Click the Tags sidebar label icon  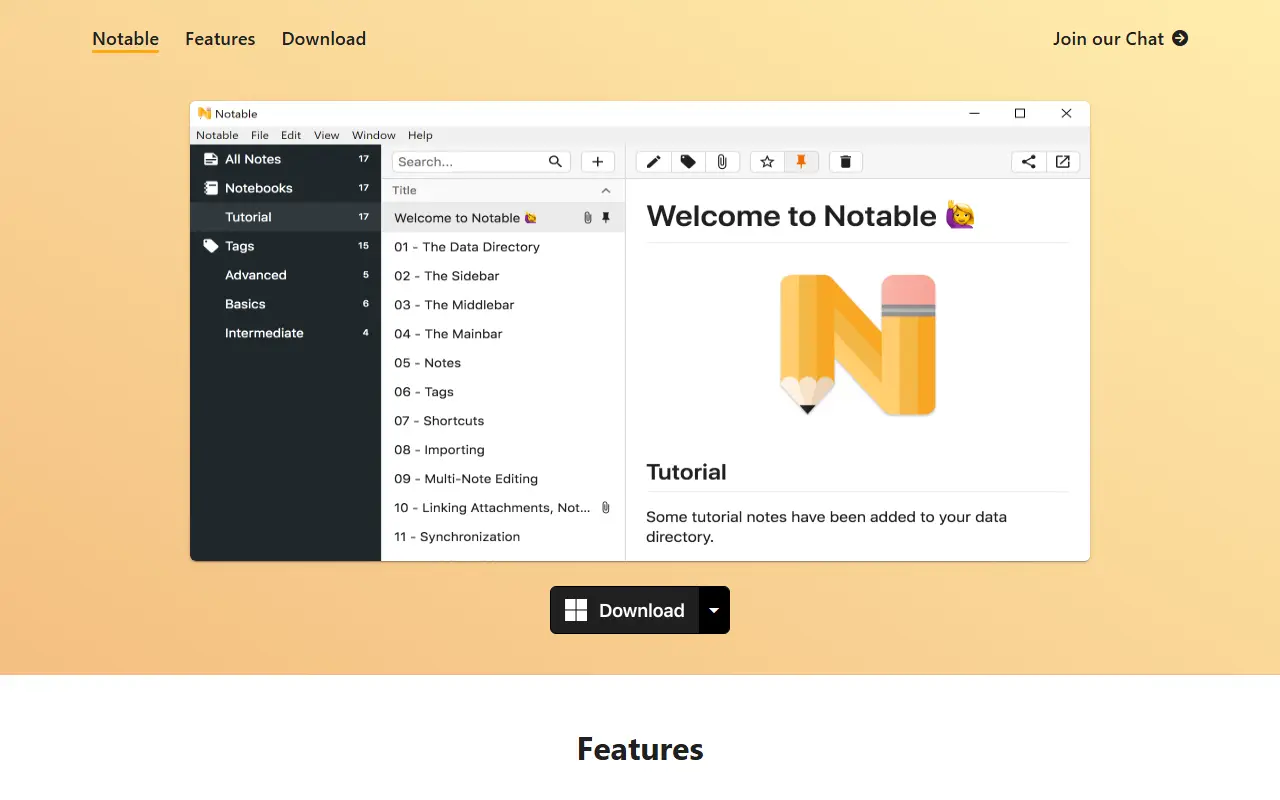pyautogui.click(x=211, y=246)
